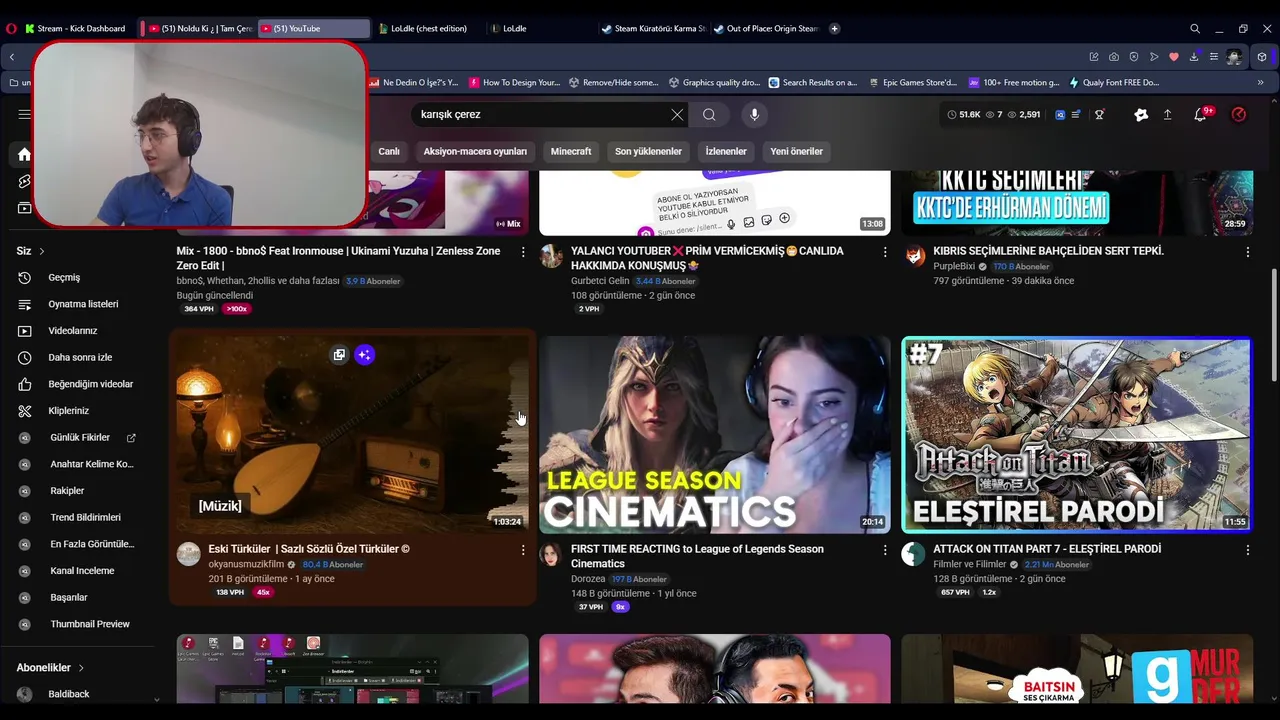Image resolution: width=1280 pixels, height=720 pixels.
Task: Select the Aksiyon-macera oyunları chip
Action: coord(475,151)
